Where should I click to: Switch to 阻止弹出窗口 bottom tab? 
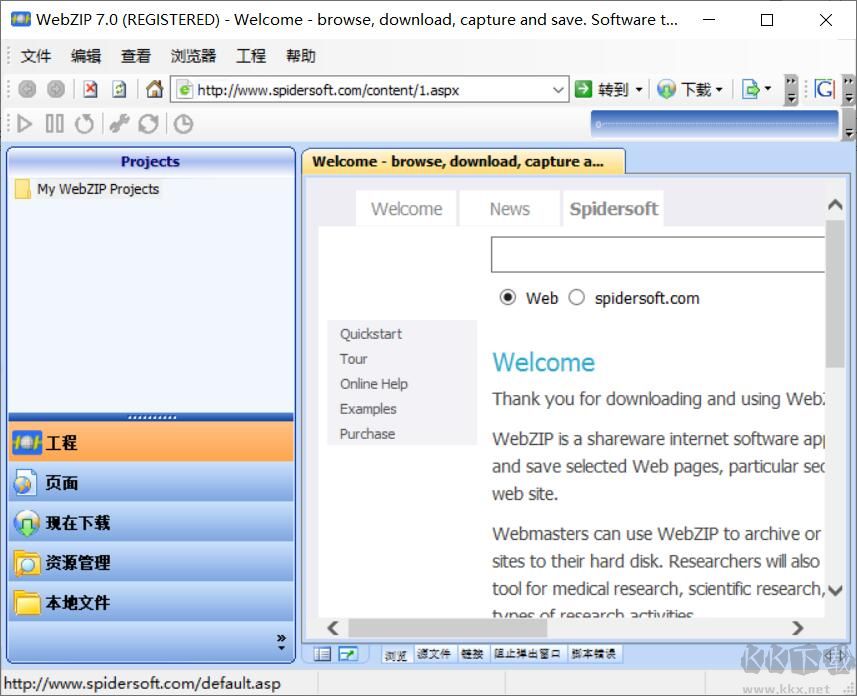pos(527,654)
